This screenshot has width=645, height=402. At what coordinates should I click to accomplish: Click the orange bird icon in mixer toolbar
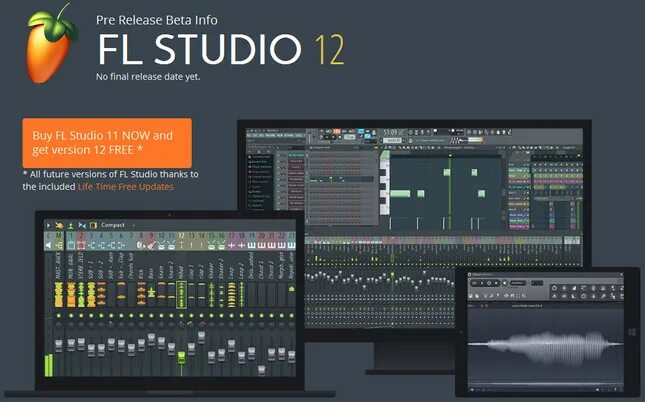(59, 225)
